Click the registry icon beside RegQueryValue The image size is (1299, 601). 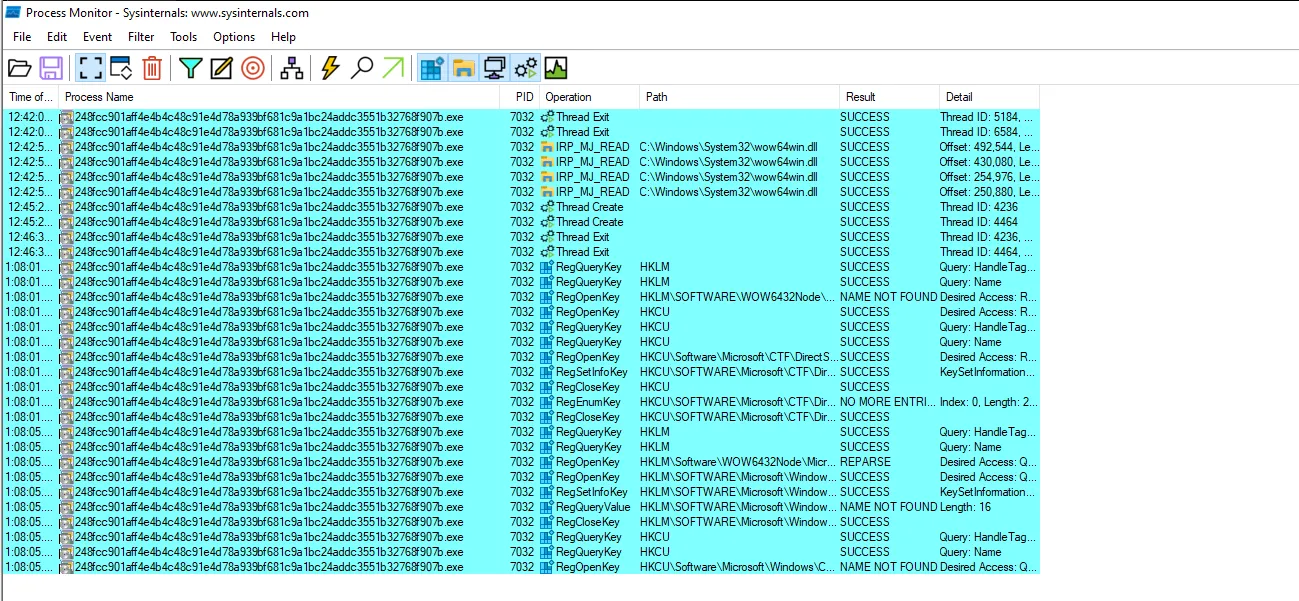point(547,507)
